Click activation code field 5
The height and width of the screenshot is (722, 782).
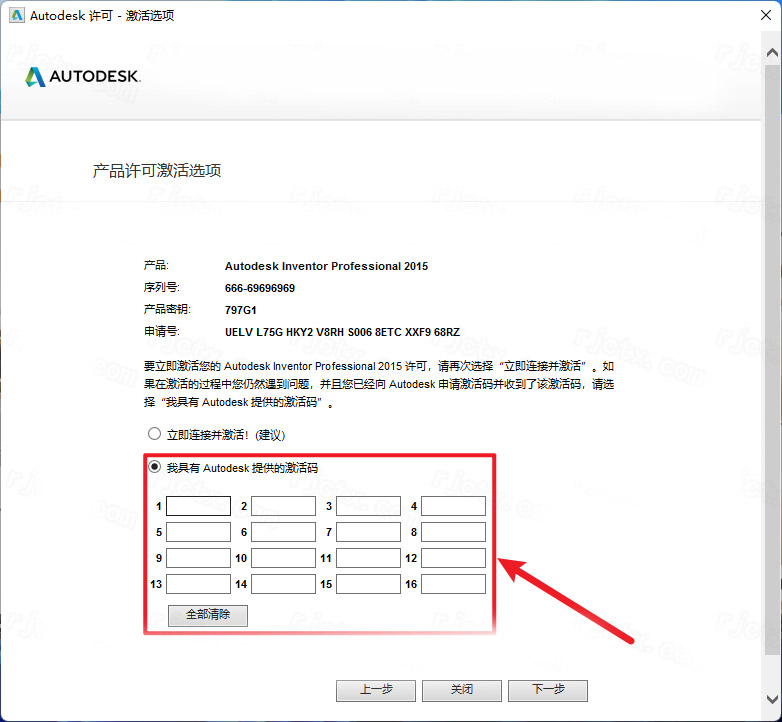(x=198, y=532)
